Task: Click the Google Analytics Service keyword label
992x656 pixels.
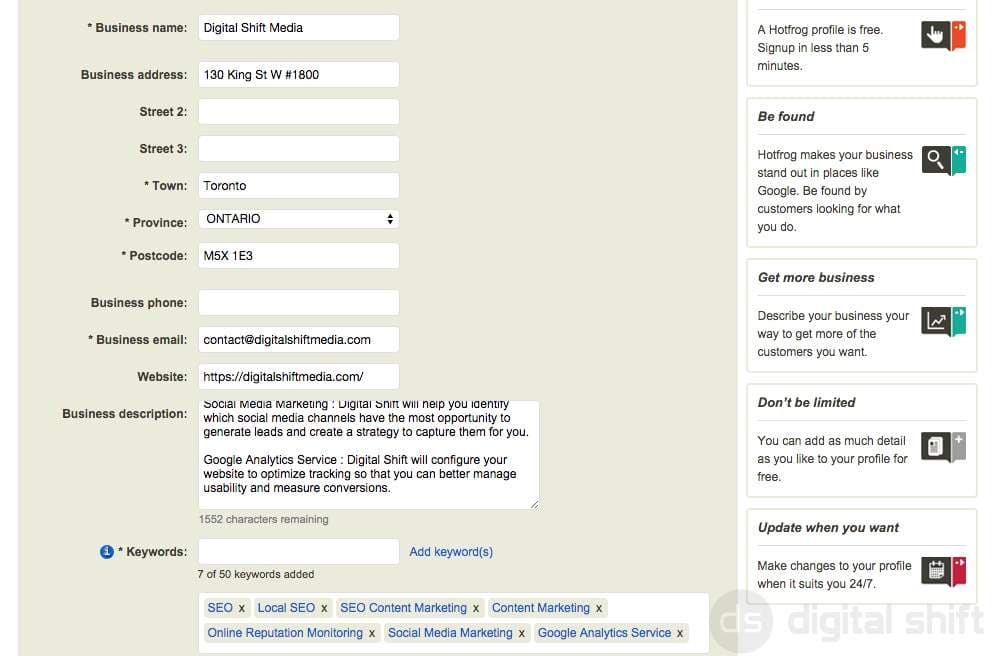Action: (x=604, y=633)
